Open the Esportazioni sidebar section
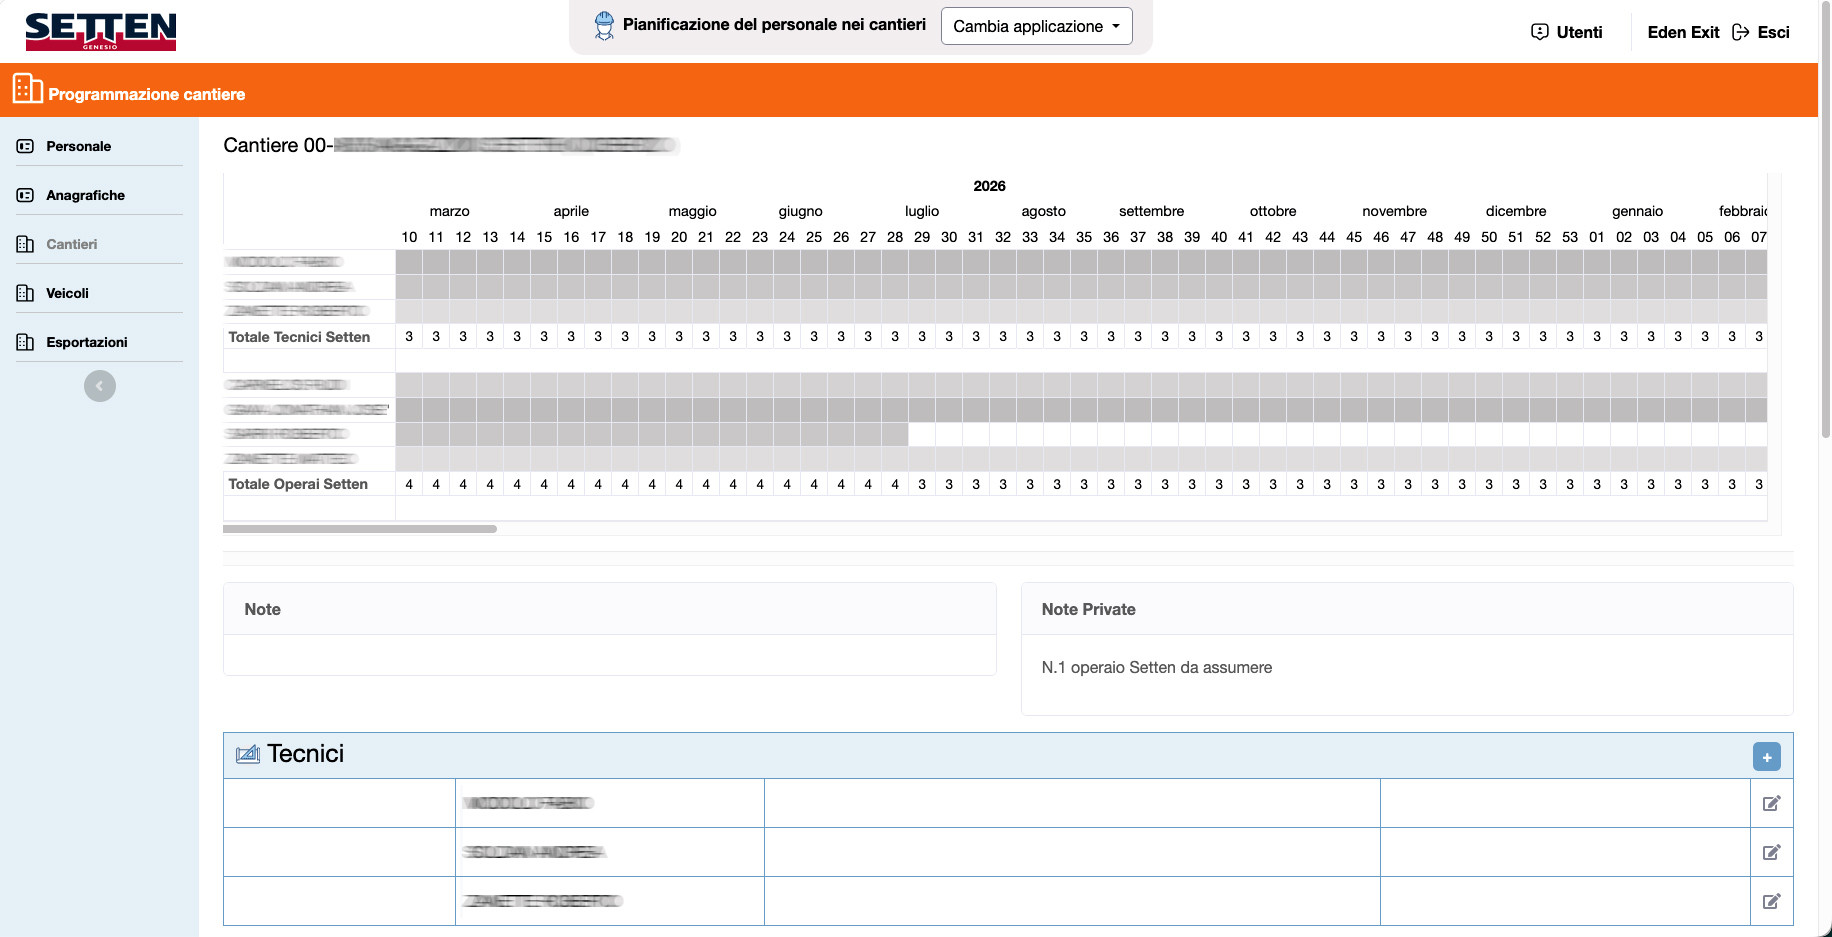Image resolution: width=1832 pixels, height=937 pixels. [x=86, y=342]
